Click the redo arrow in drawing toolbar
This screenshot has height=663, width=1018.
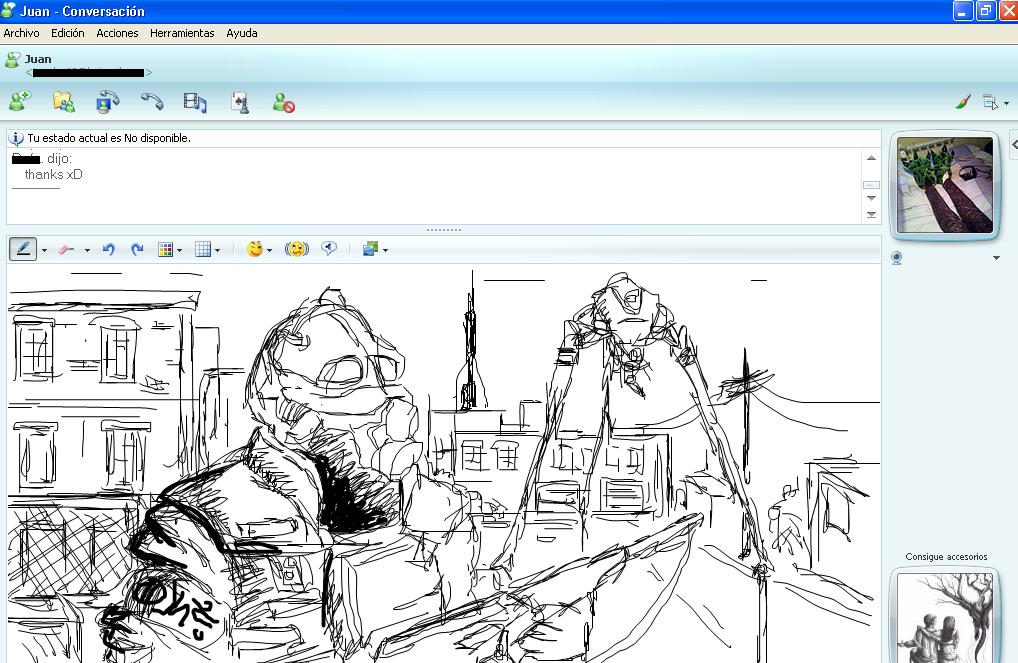coord(137,249)
